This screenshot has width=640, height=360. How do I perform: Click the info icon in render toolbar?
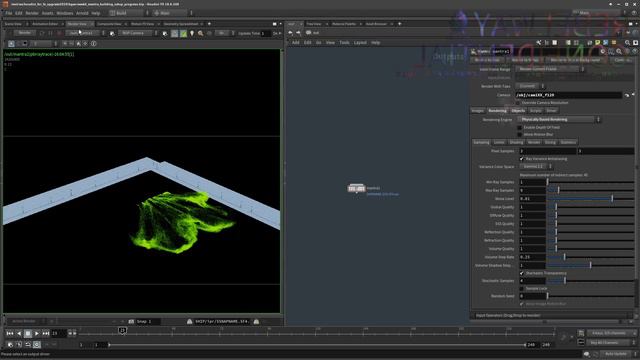(x=94, y=44)
